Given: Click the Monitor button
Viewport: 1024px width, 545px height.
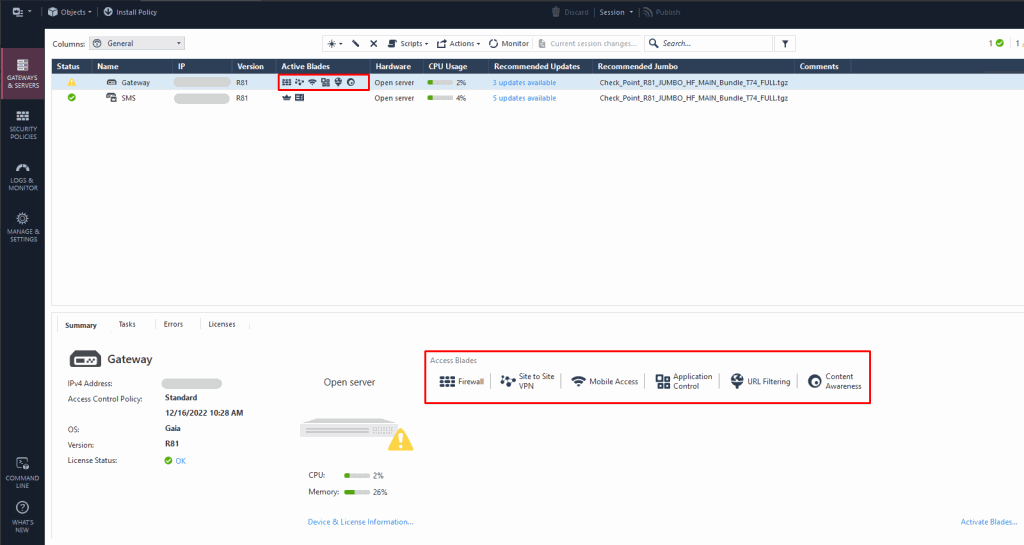Looking at the screenshot, I should [x=509, y=44].
